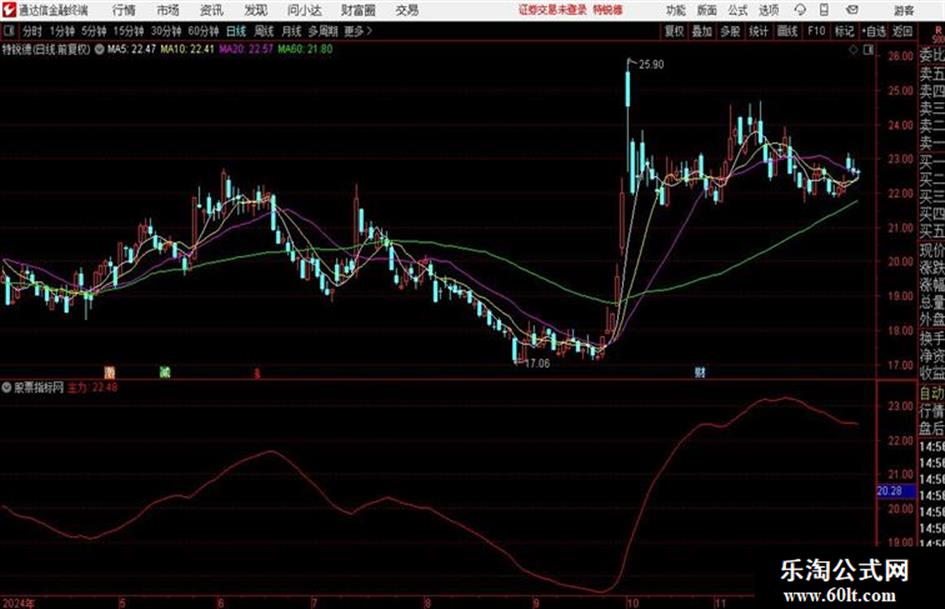Open dropdown beside 股票指标网 indicator
Image resolution: width=945 pixels, height=609 pixels.
click(7, 388)
